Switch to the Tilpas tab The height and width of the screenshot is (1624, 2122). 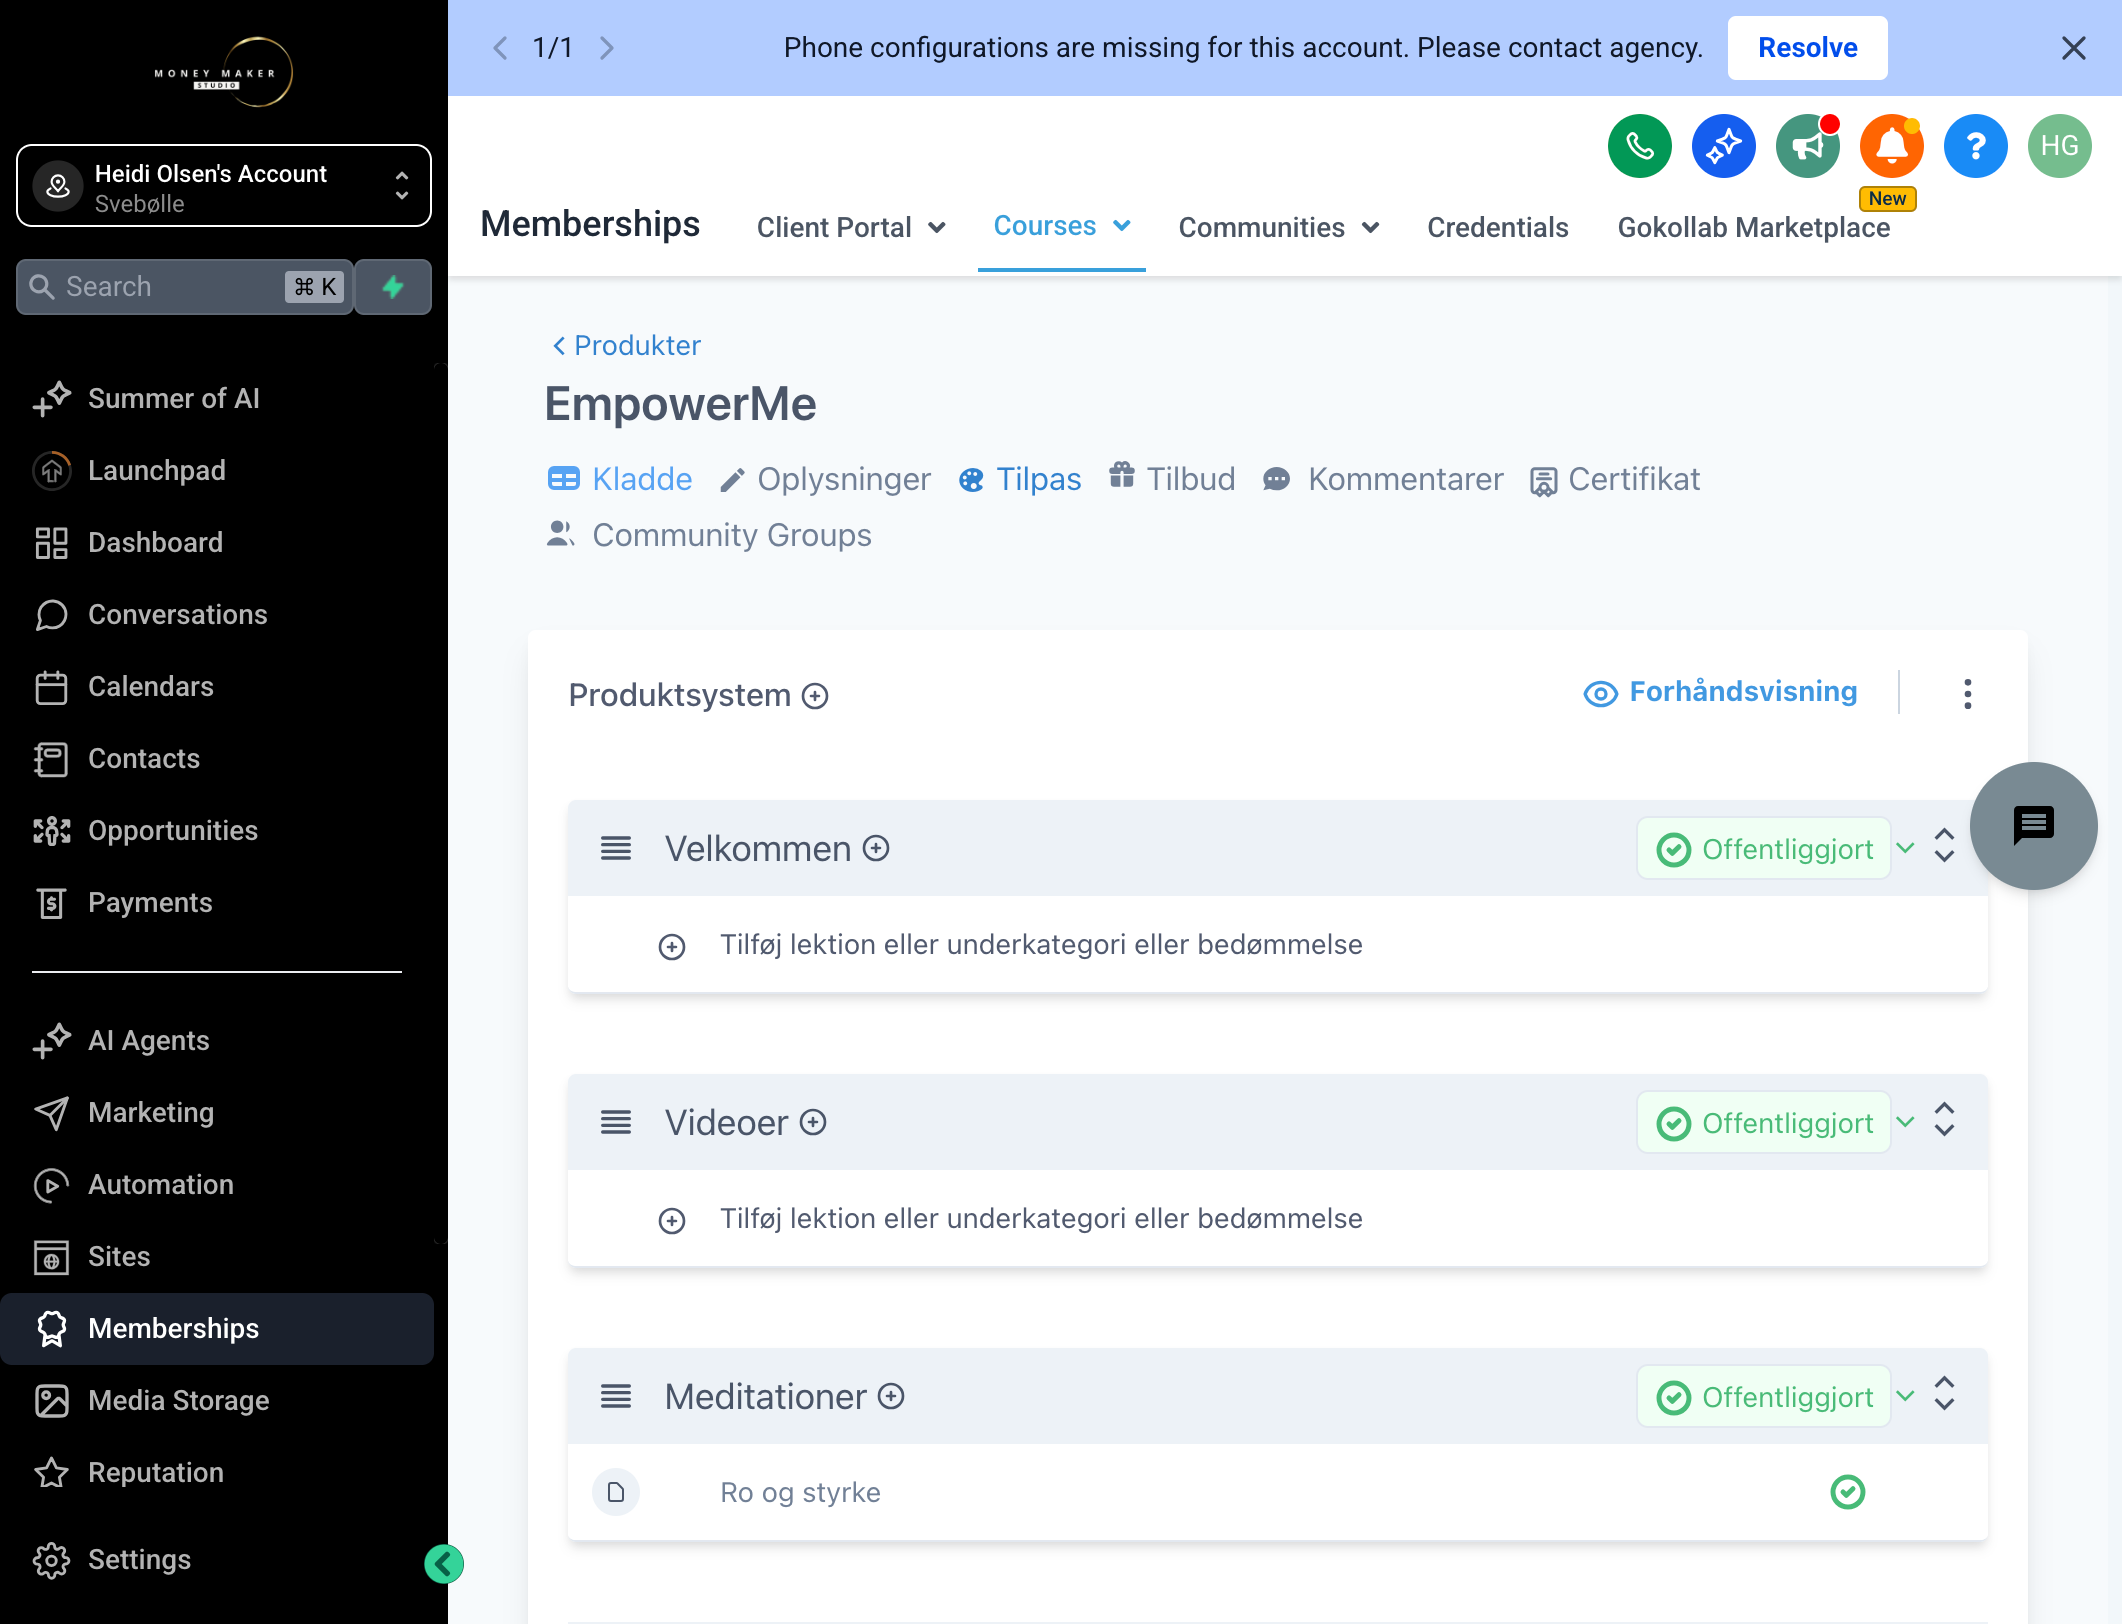(x=1020, y=480)
